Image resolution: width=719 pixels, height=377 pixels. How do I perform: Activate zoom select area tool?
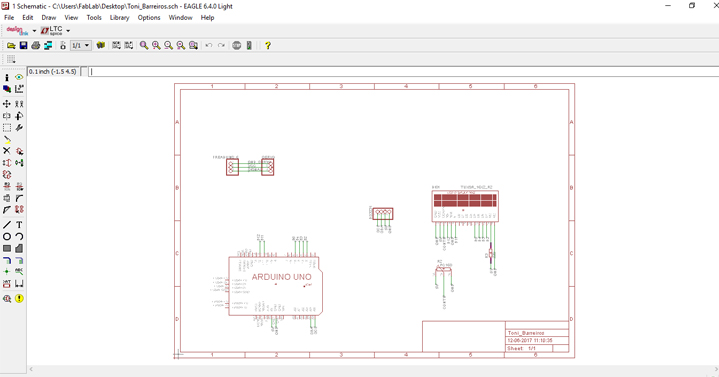(194, 45)
